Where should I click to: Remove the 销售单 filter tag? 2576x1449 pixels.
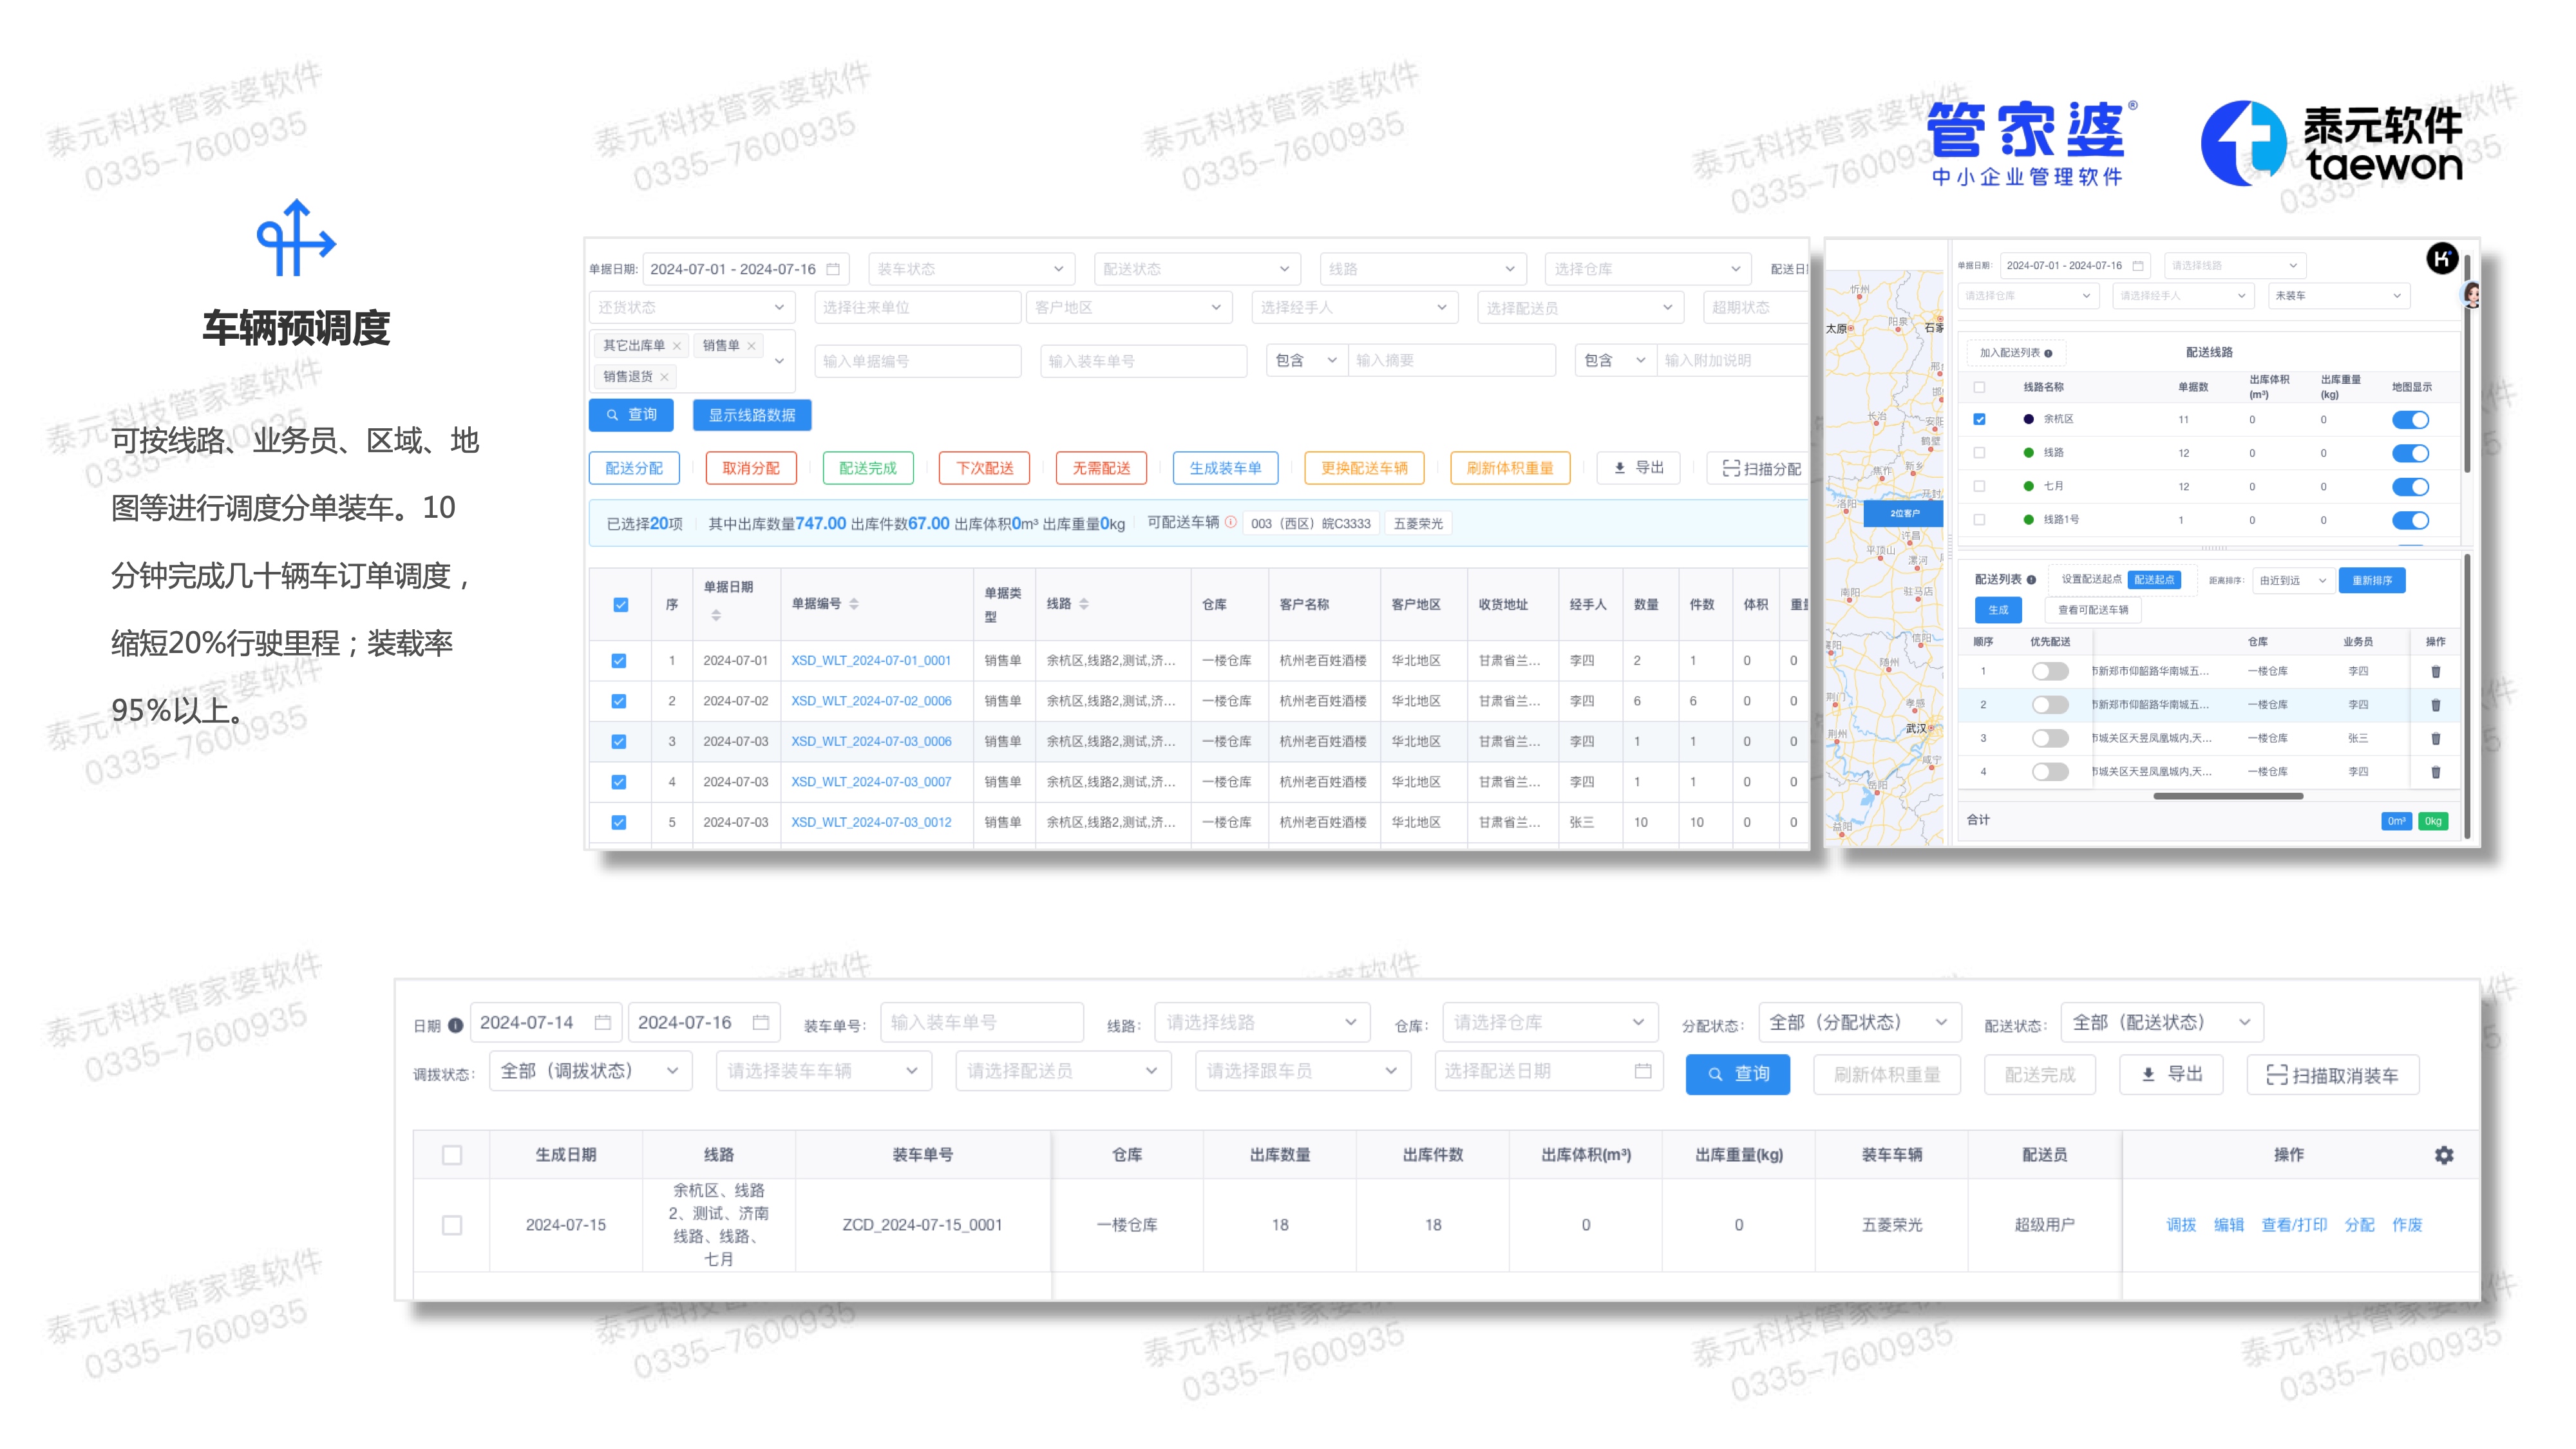click(751, 346)
